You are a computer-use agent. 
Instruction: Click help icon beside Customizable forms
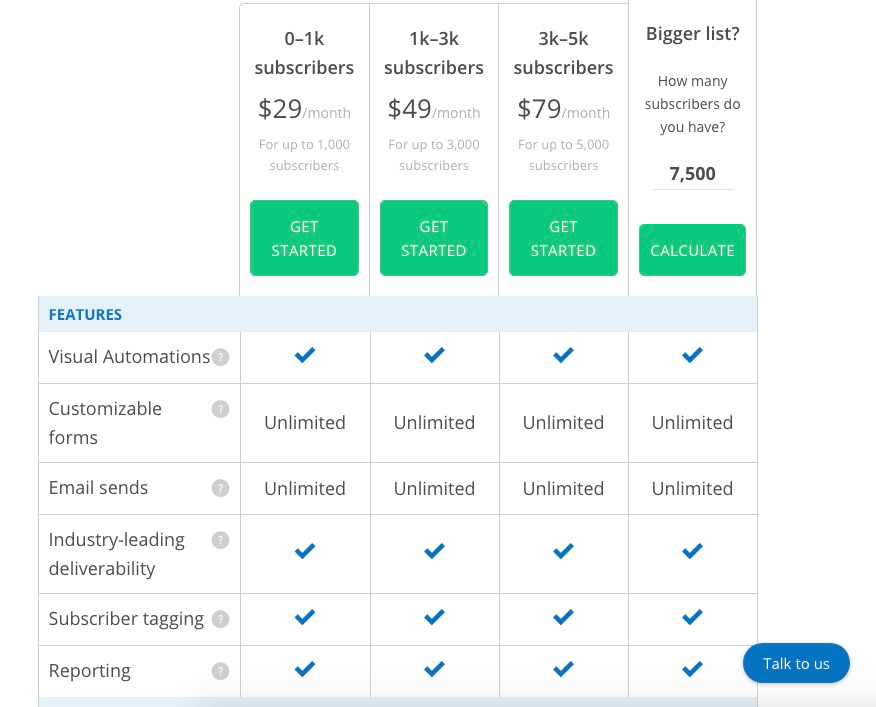point(221,409)
